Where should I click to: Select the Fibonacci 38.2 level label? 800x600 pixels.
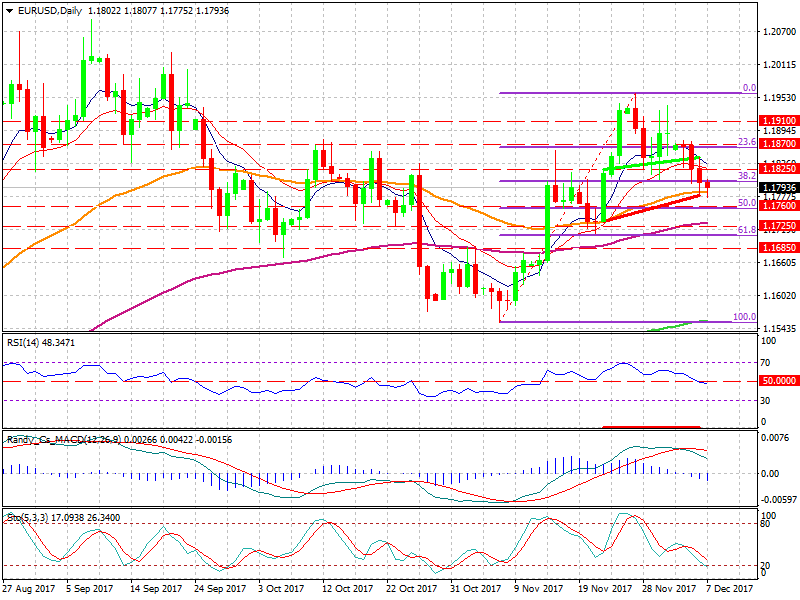pyautogui.click(x=747, y=176)
